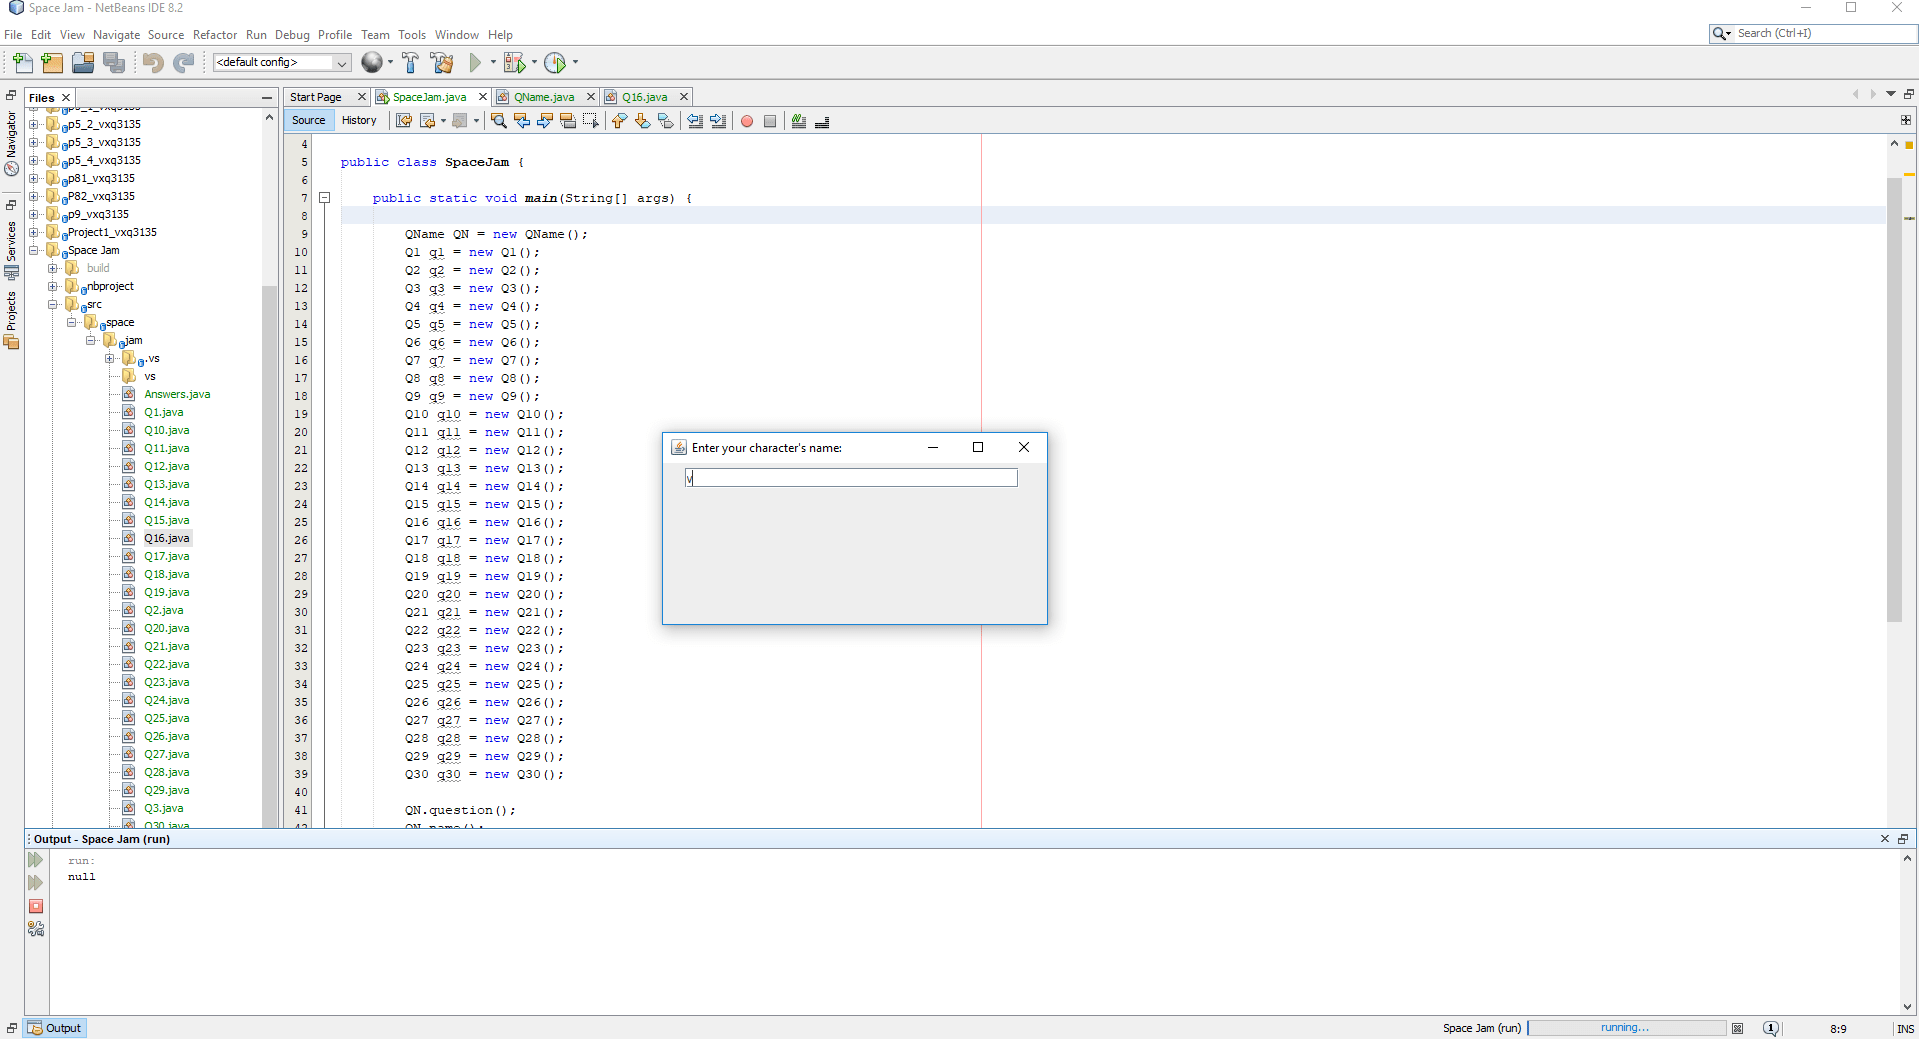Open the default config combo box
This screenshot has height=1039, width=1919.
pyautogui.click(x=282, y=62)
